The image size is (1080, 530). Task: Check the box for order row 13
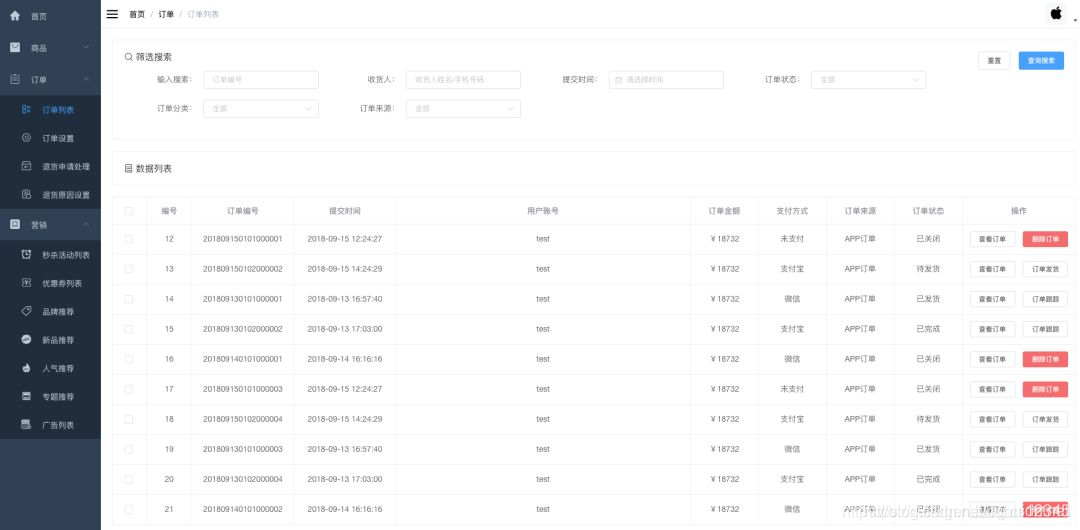(129, 269)
